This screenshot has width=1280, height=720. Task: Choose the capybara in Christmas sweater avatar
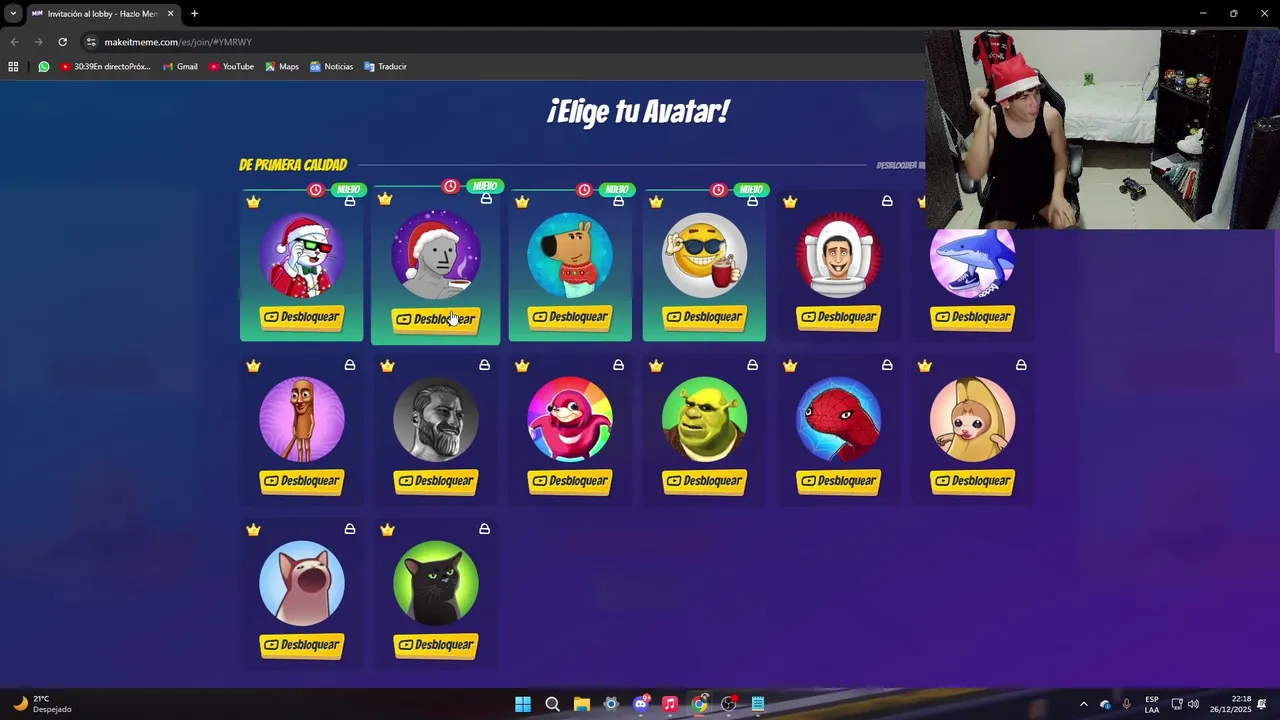(x=570, y=255)
